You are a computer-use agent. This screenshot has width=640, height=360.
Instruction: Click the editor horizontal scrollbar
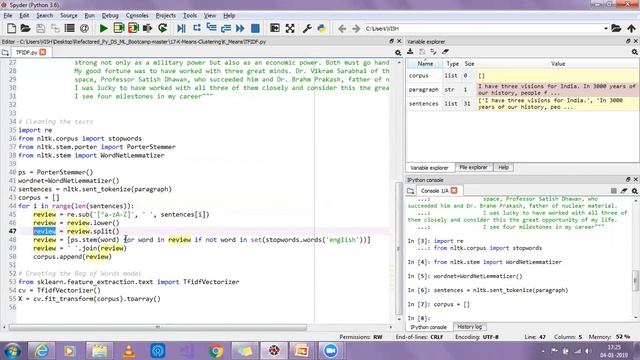[x=158, y=327]
